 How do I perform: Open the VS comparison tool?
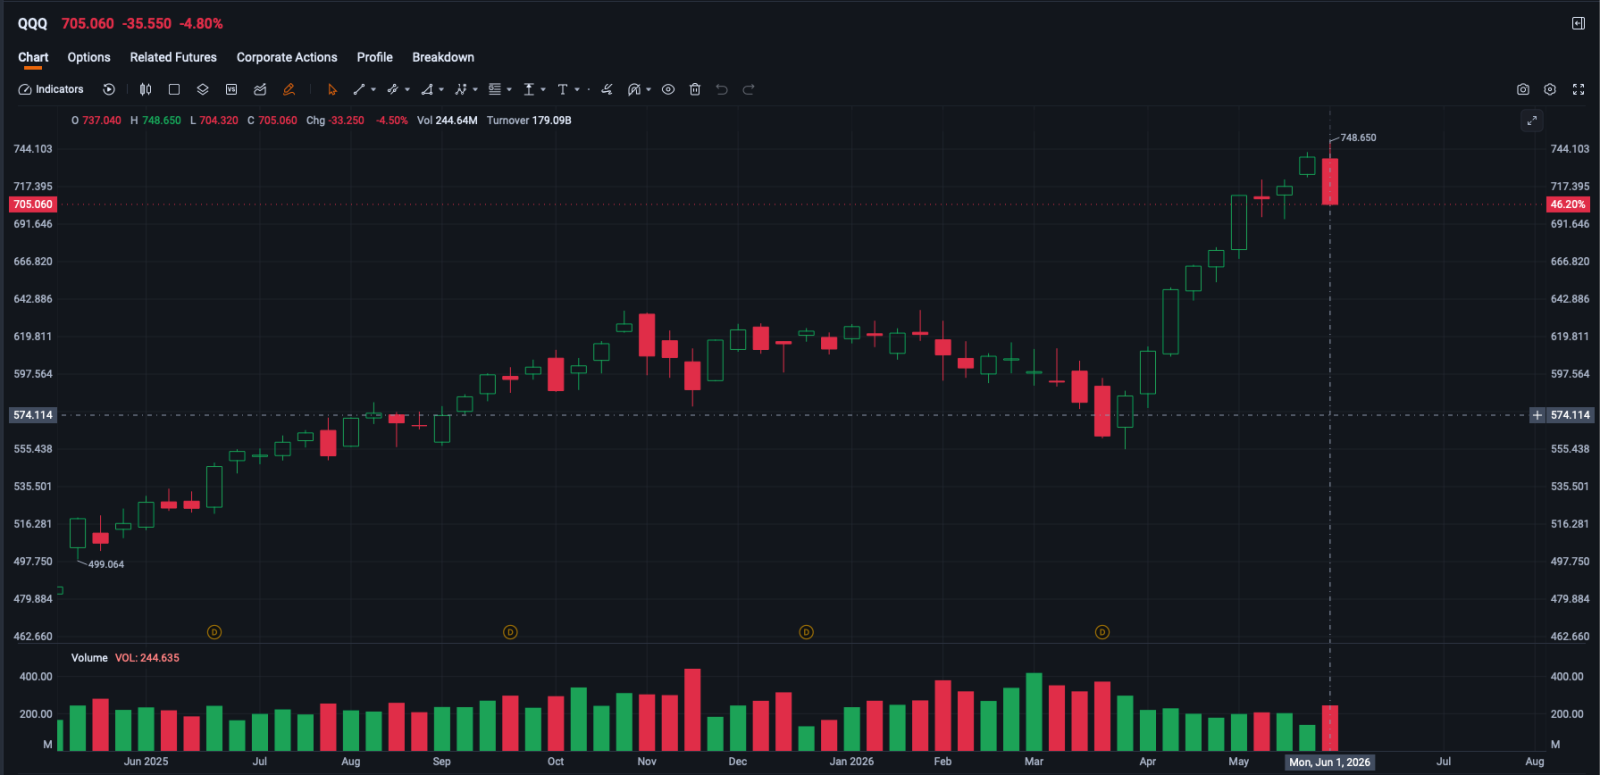click(x=231, y=89)
